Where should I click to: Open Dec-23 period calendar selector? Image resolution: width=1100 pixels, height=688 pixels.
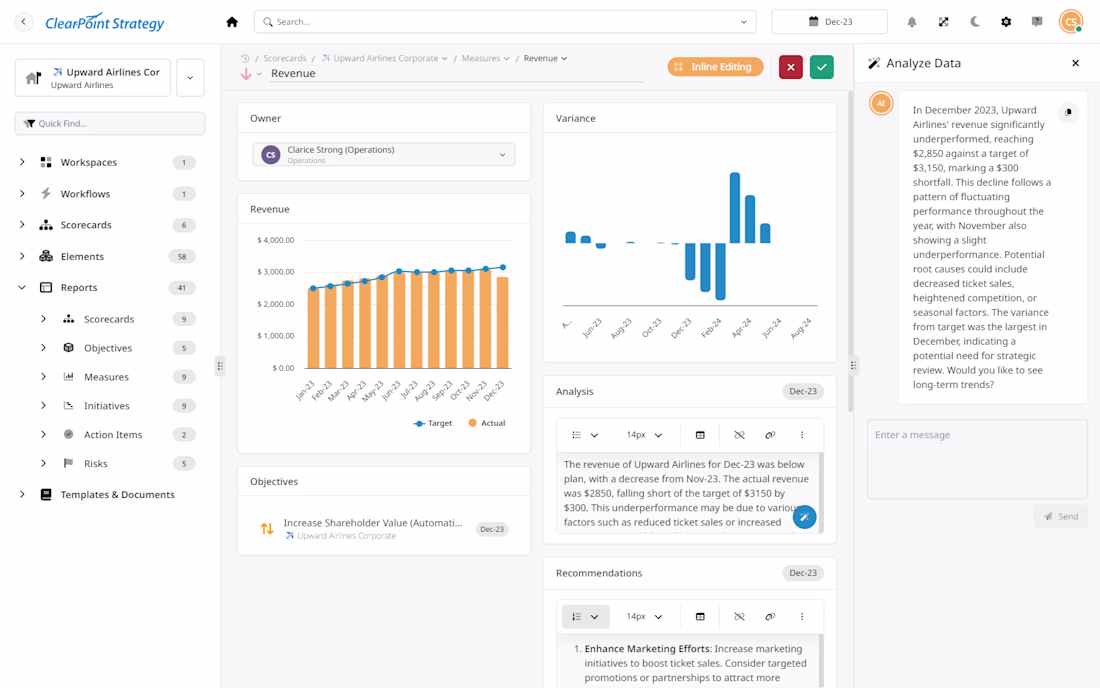coord(829,22)
